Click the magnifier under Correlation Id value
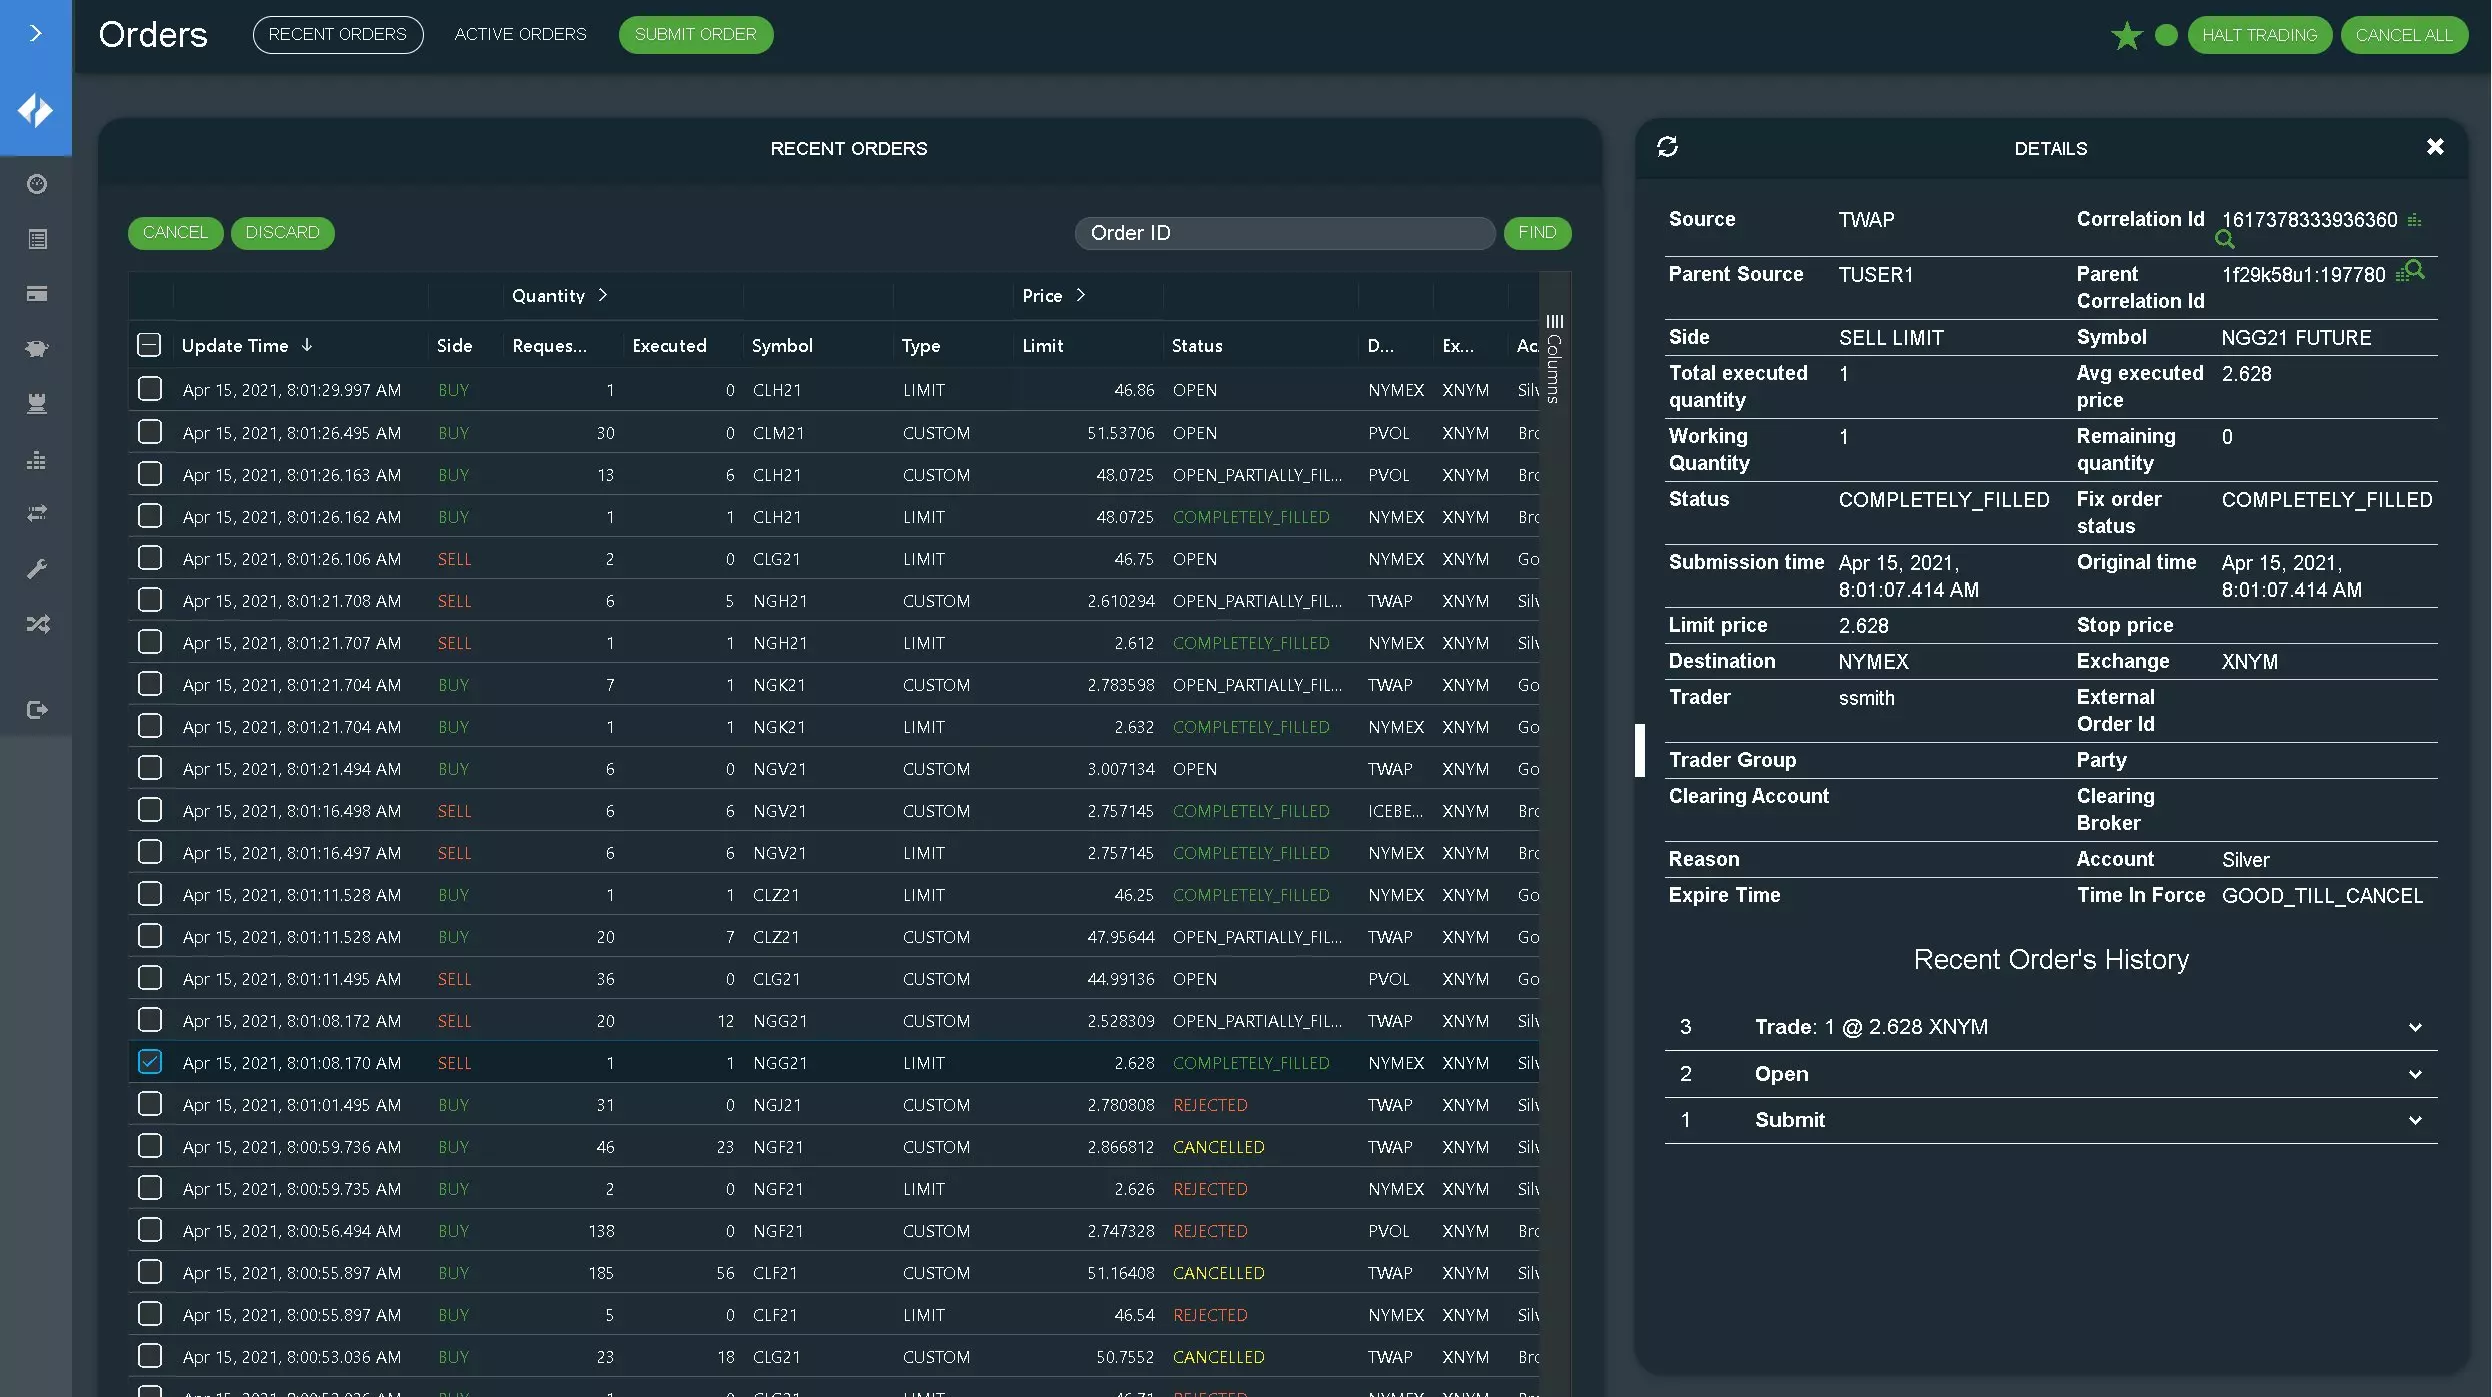 pos(2225,240)
